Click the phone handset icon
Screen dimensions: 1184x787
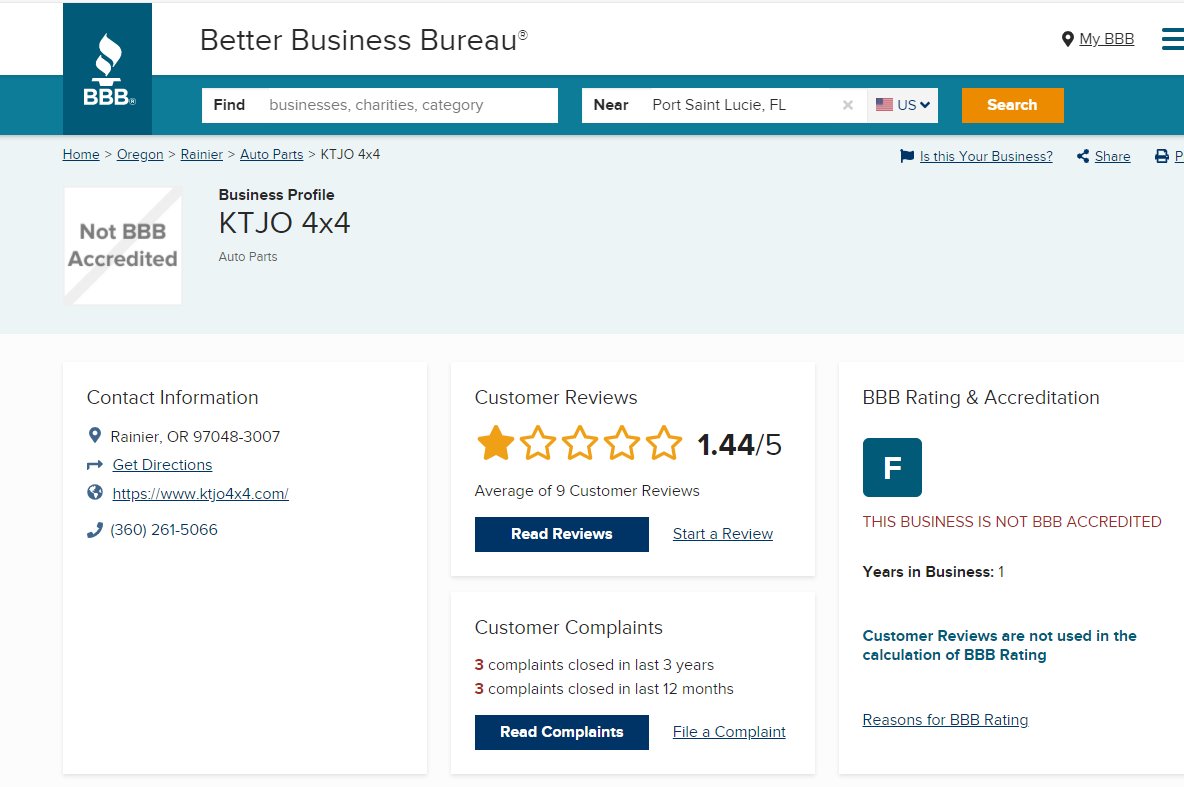(x=94, y=530)
